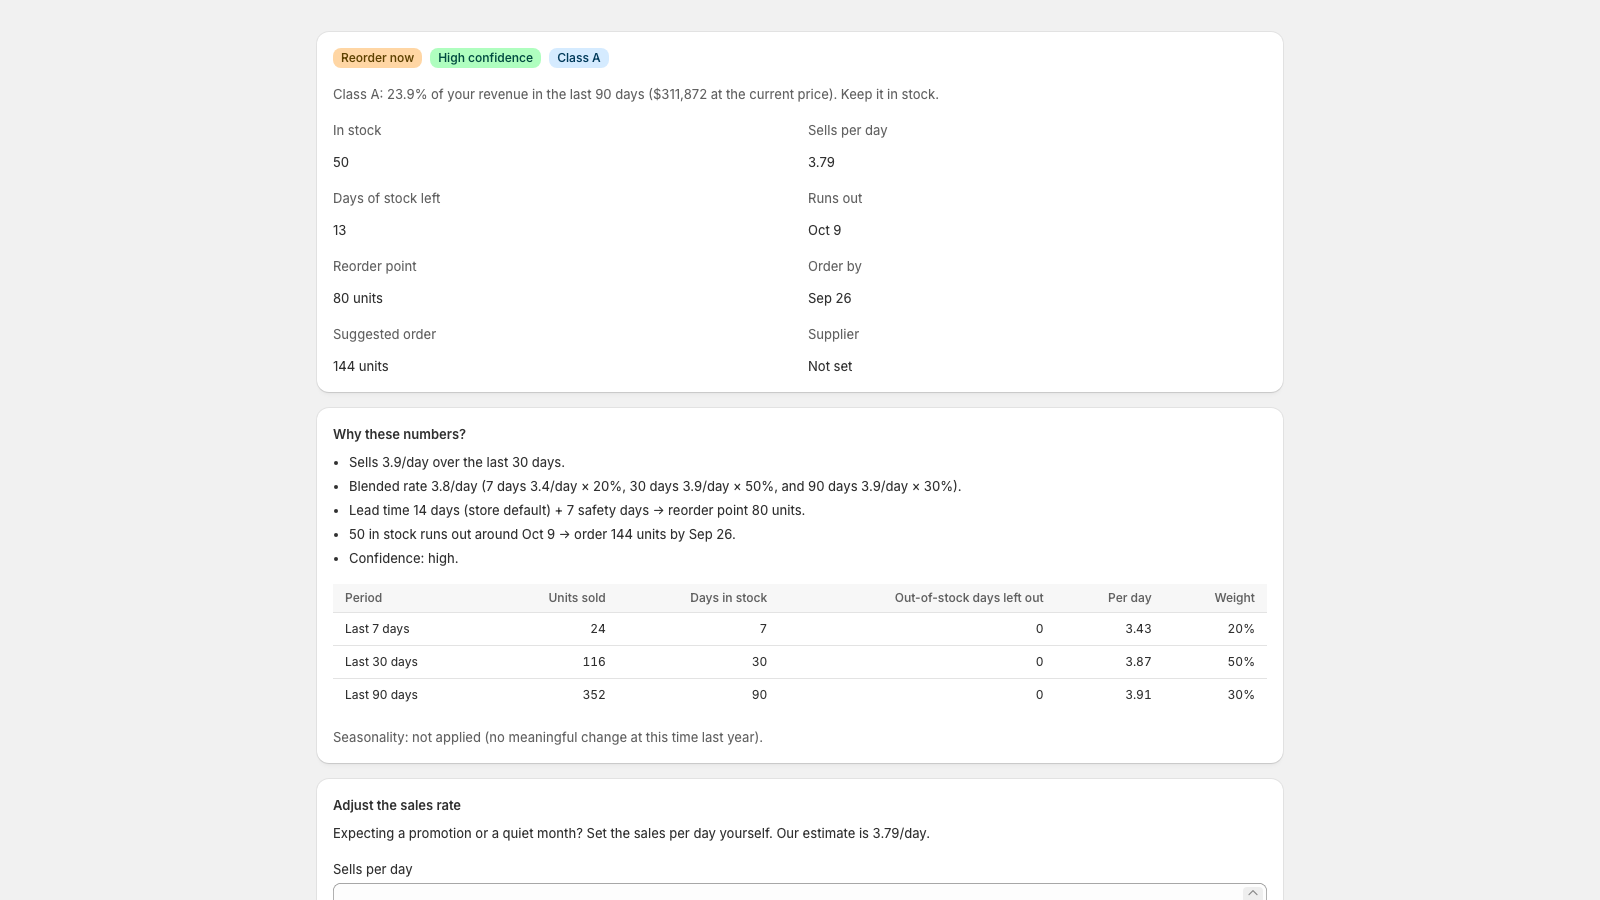Click the Reorder point 80 units value
1600x900 pixels.
(x=358, y=298)
